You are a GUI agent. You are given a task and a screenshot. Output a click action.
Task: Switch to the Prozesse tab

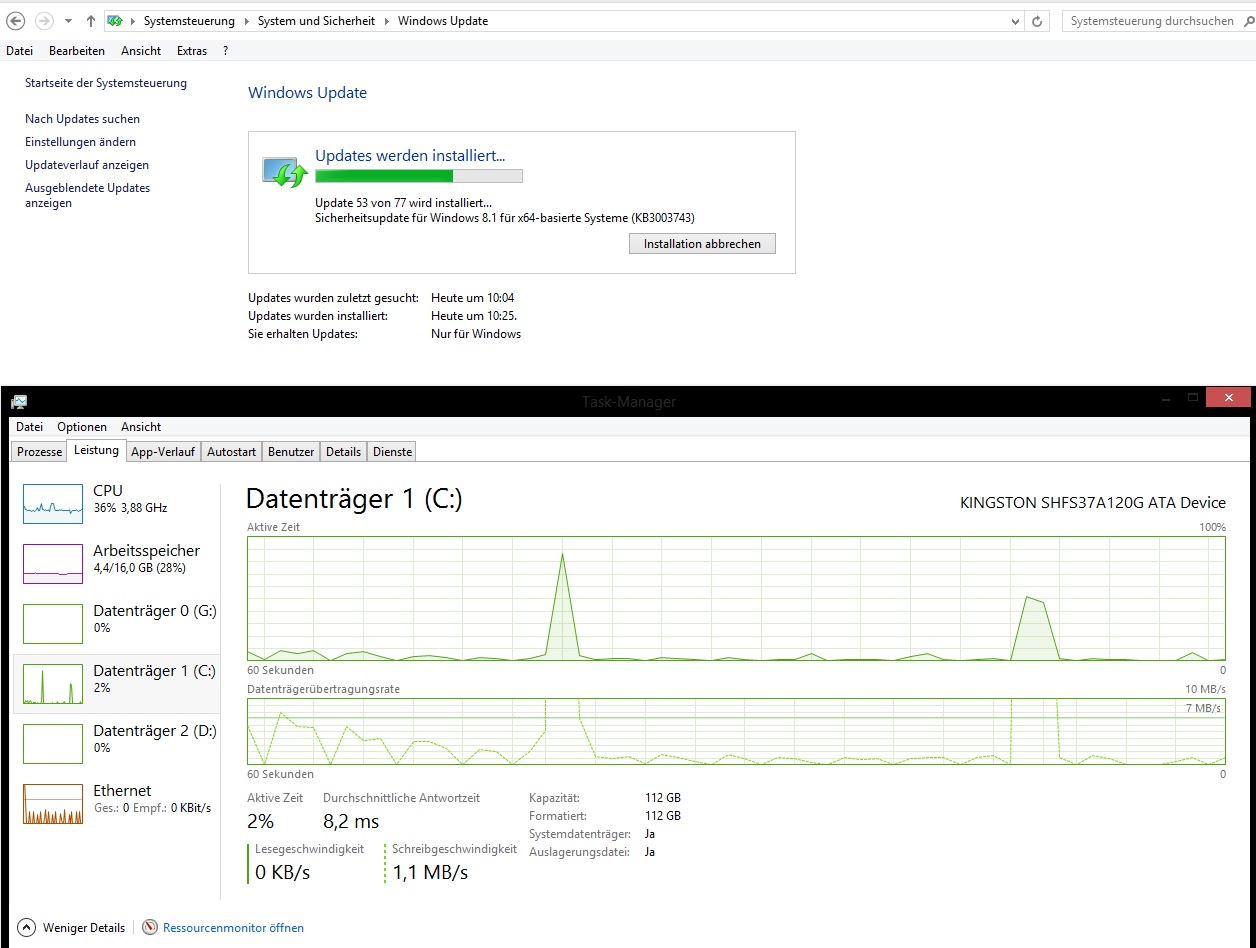click(x=40, y=452)
